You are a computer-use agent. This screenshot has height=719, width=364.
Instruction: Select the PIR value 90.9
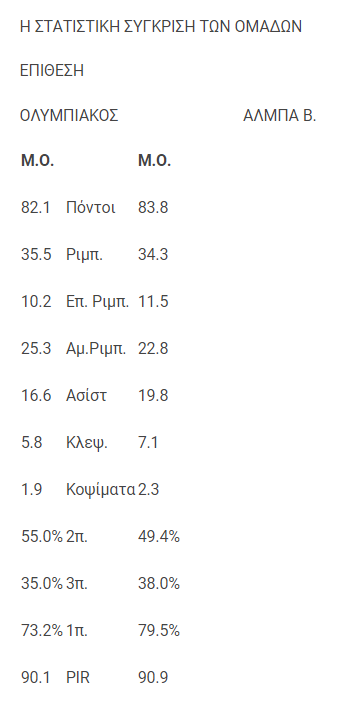click(x=153, y=677)
